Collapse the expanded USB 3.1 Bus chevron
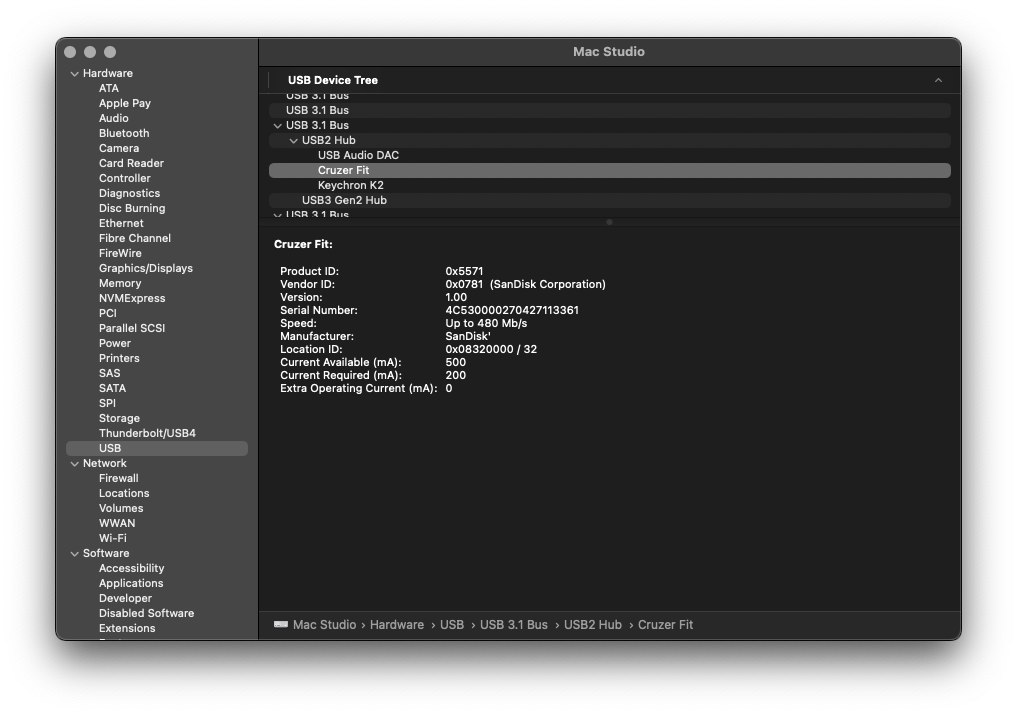The image size is (1017, 714). (x=278, y=126)
